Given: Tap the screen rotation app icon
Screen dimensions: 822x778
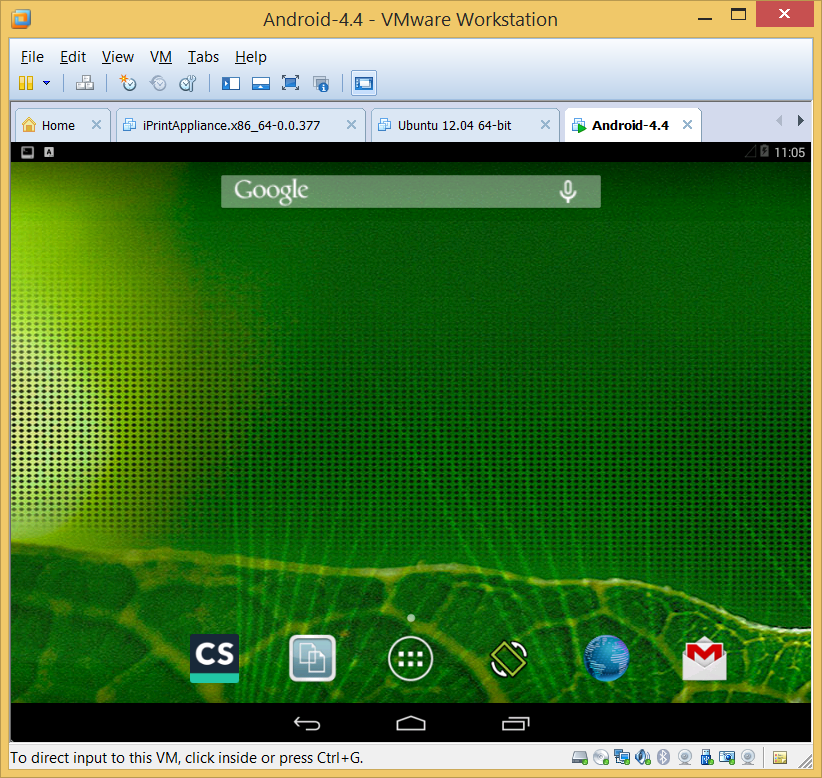Looking at the screenshot, I should click(x=508, y=659).
